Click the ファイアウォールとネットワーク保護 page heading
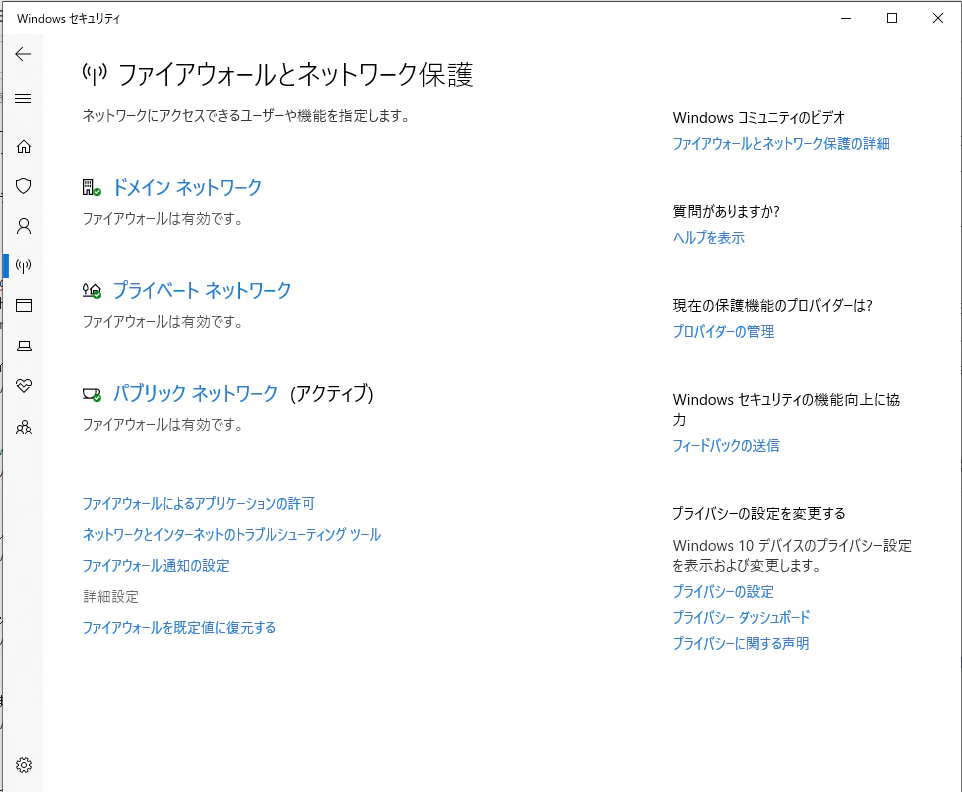 (295, 75)
